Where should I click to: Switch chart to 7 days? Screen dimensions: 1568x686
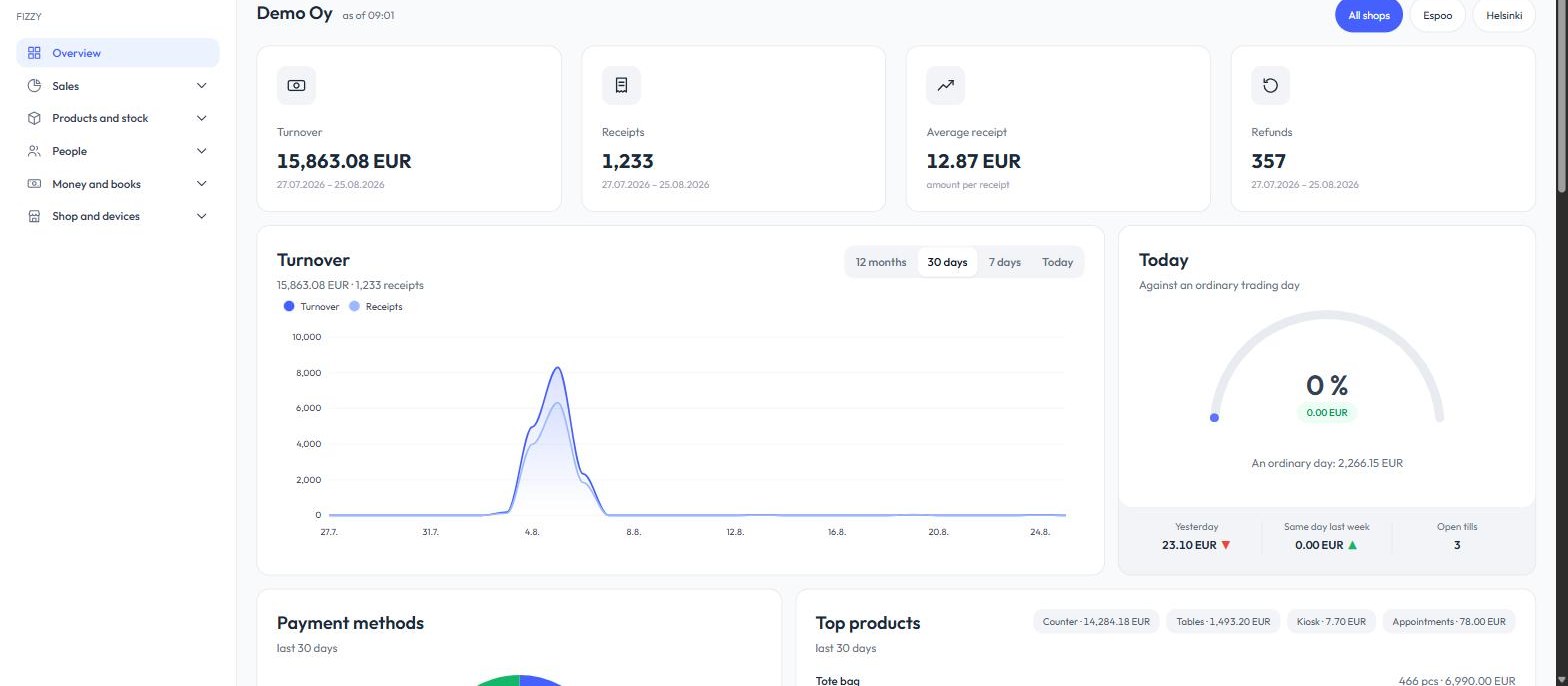pos(1005,262)
